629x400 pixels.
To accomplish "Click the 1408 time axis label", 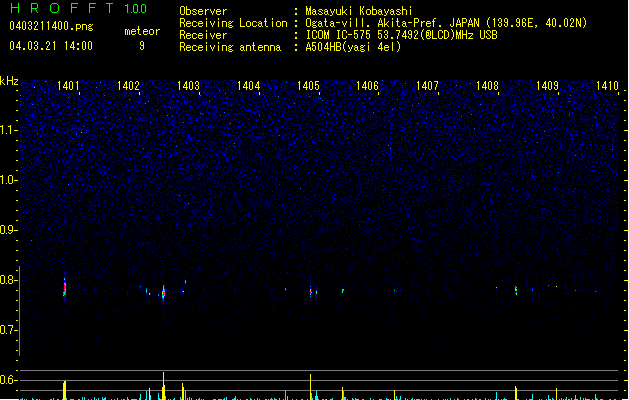I will point(487,85).
